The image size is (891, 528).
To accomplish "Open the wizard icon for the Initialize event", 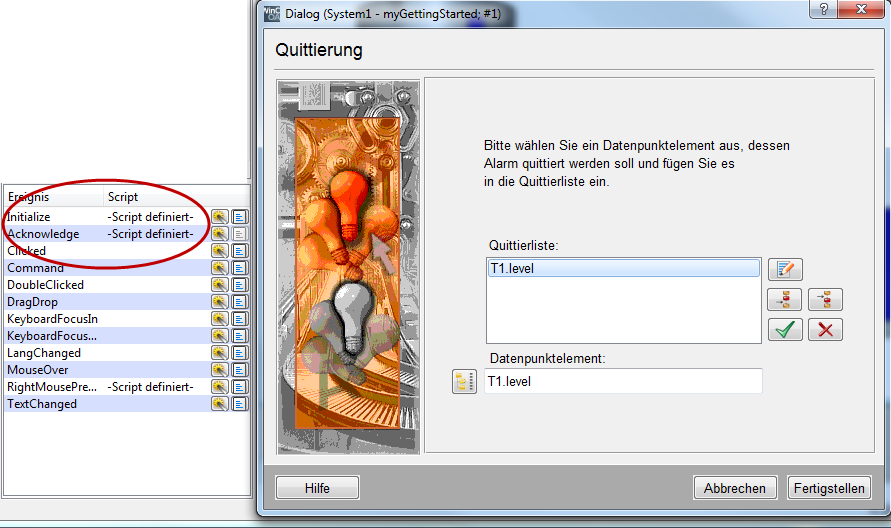I will pyautogui.click(x=219, y=217).
